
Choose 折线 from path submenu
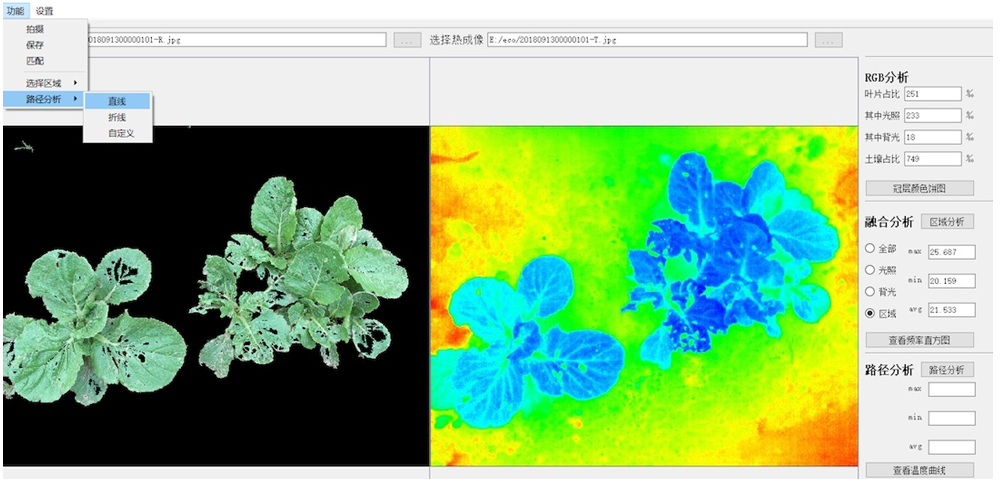[x=117, y=117]
